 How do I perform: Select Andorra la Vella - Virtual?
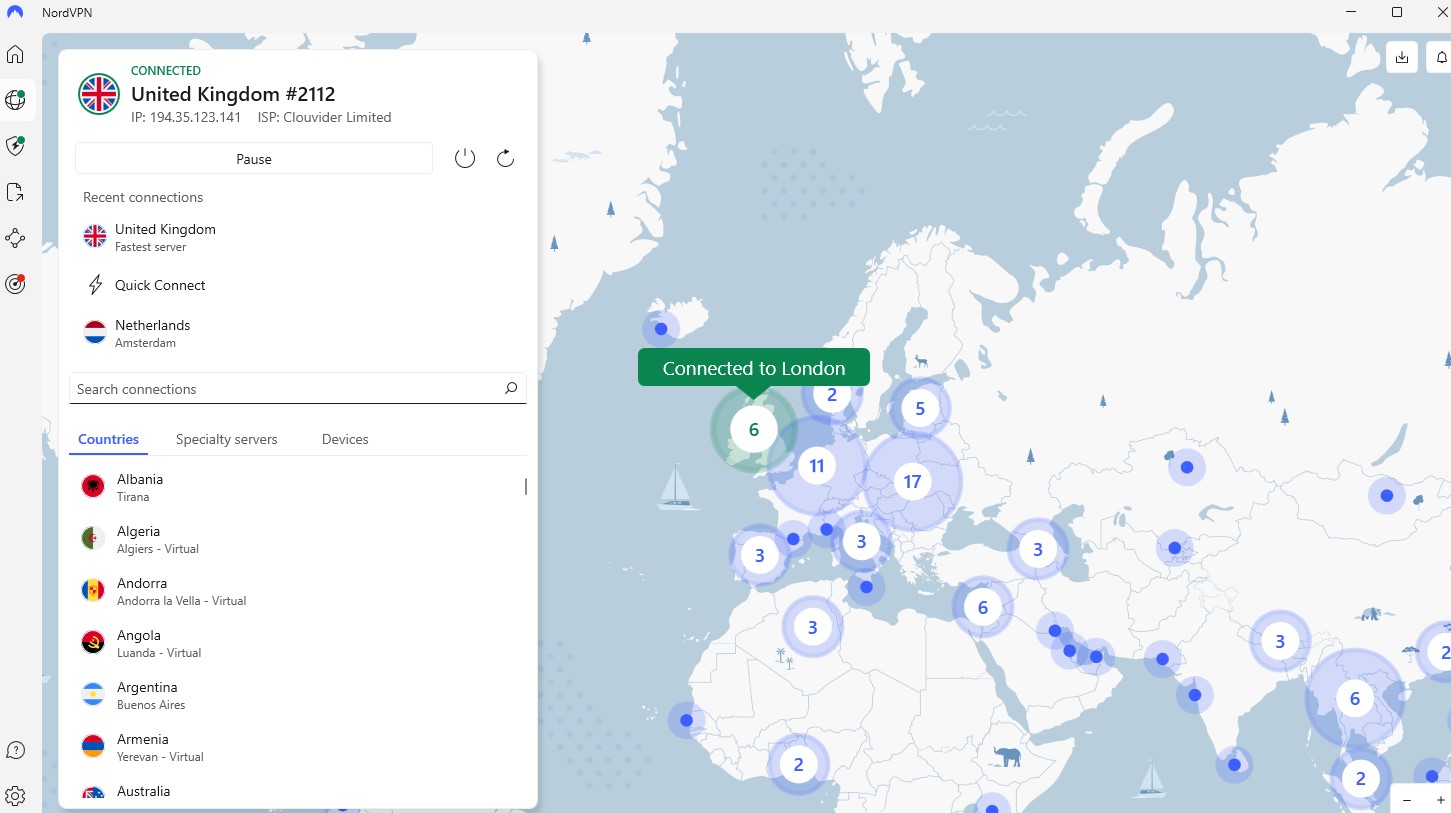tap(297, 591)
